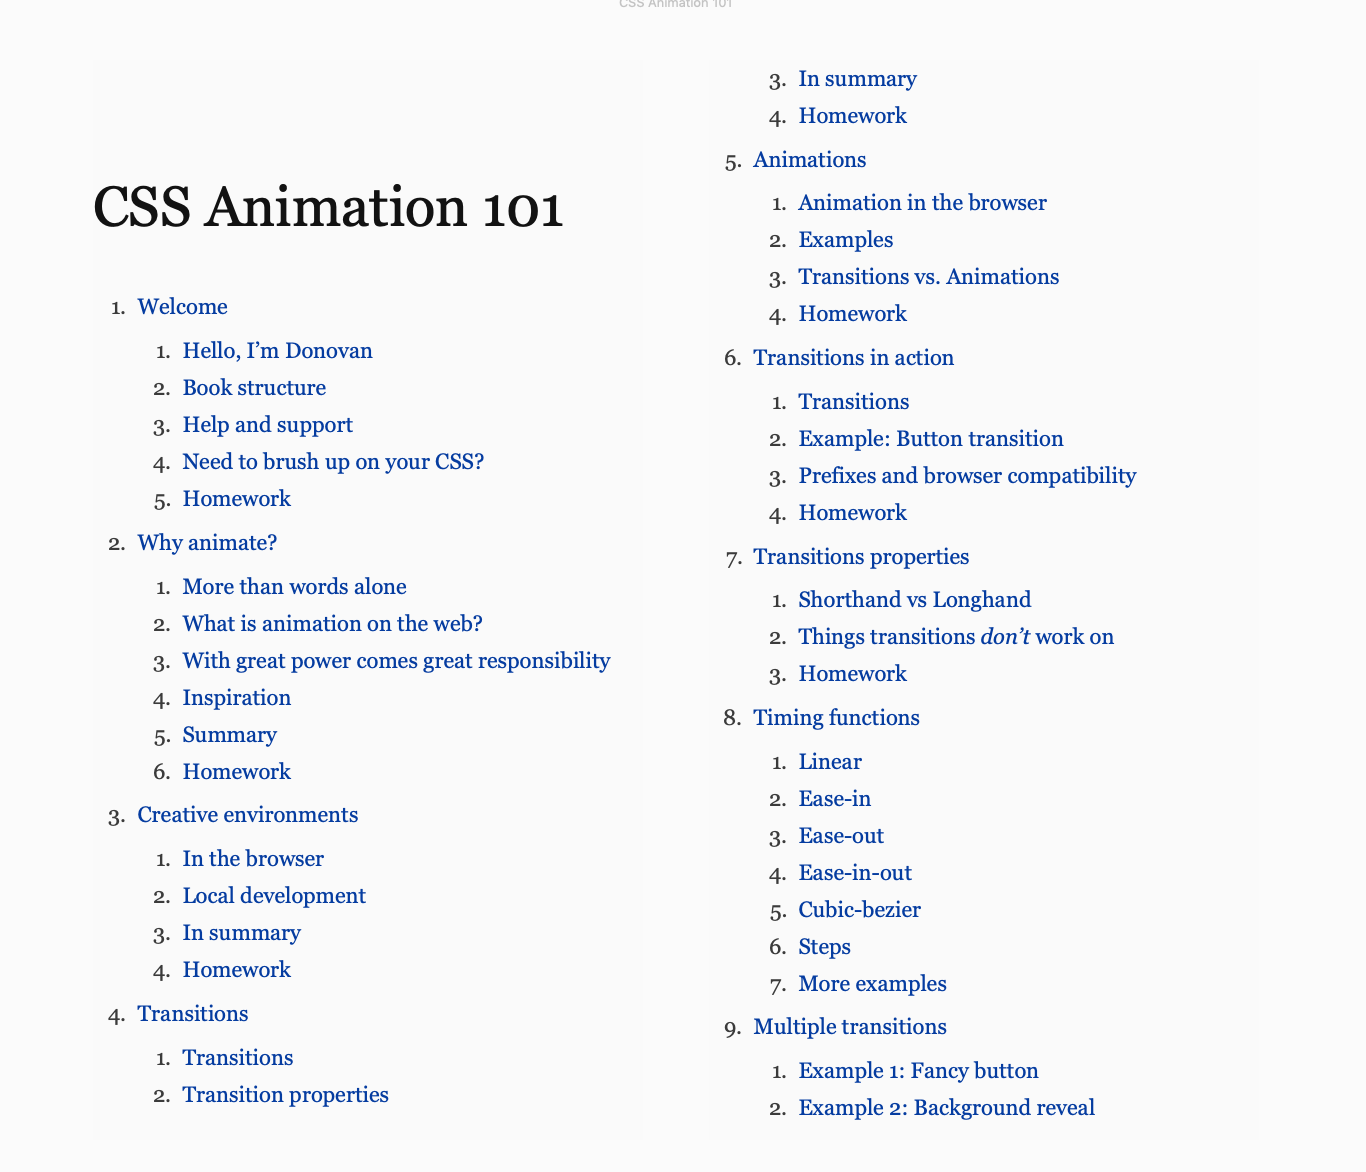Open "What is animation on the web?"
1366x1172 pixels.
tap(332, 623)
